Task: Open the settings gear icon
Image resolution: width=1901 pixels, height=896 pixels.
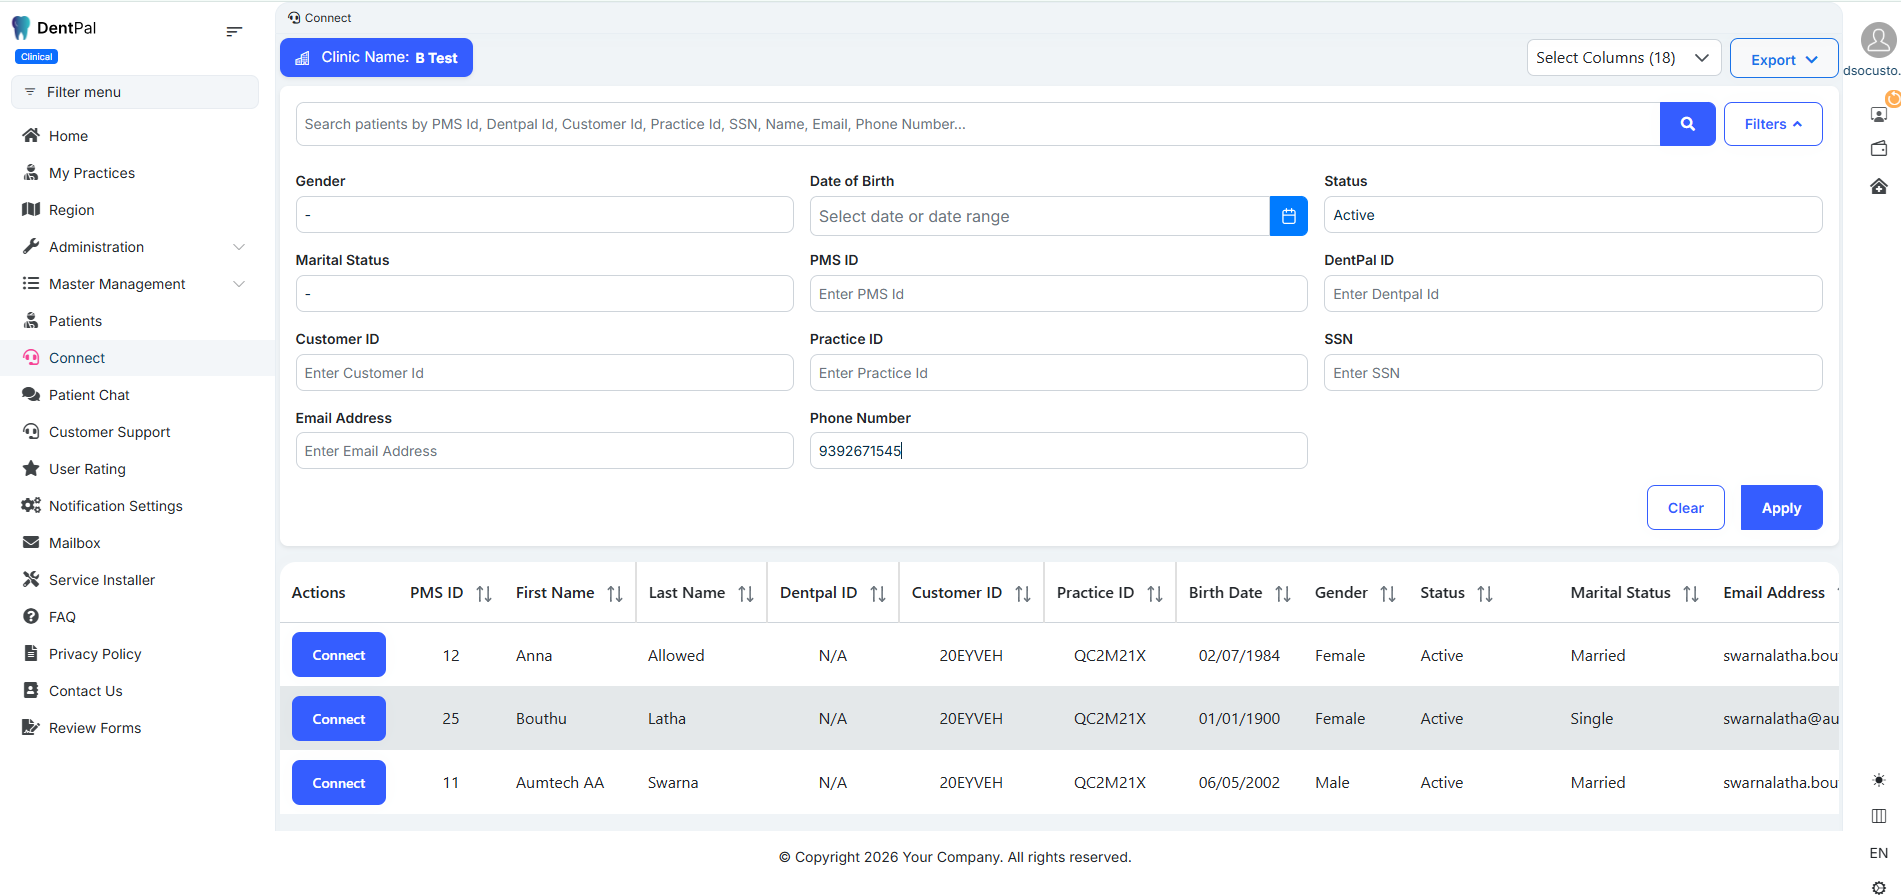Action: (1878, 887)
